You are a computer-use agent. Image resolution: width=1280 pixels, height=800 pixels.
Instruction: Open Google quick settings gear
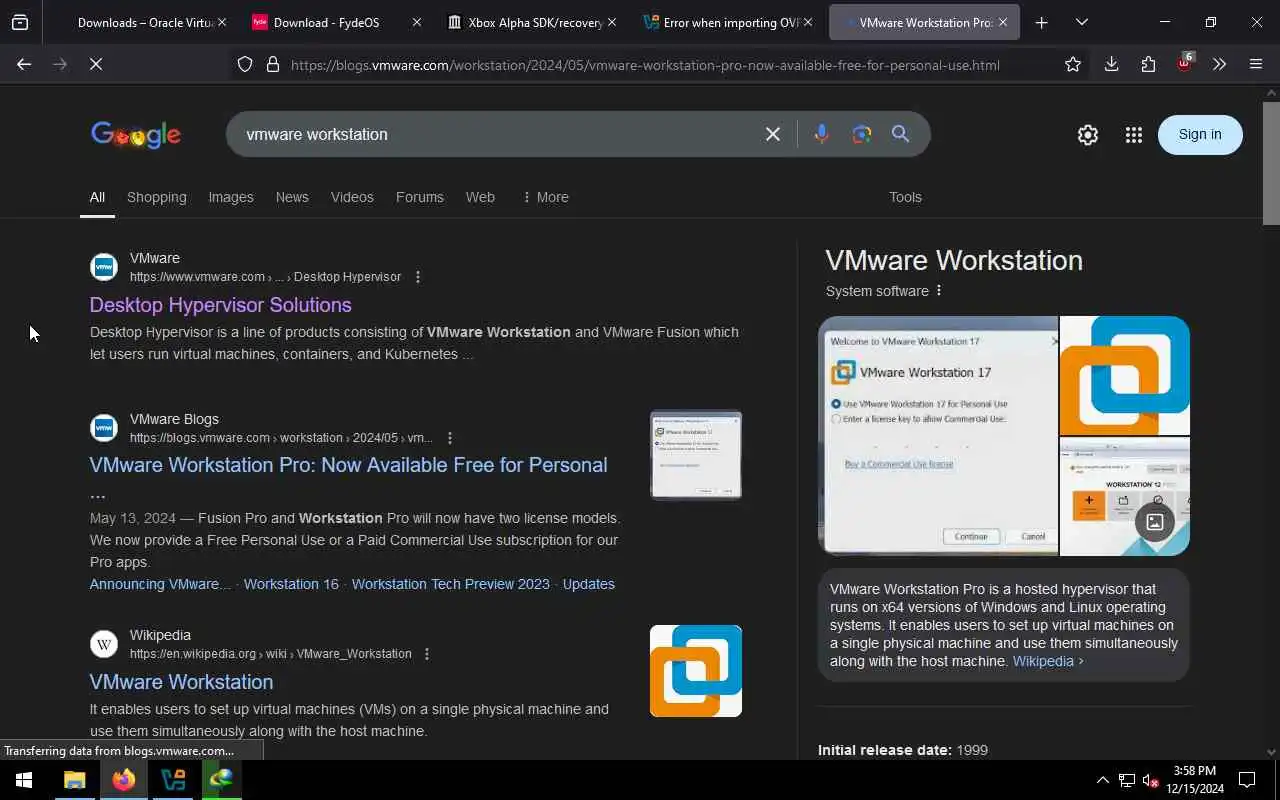tap(1088, 135)
